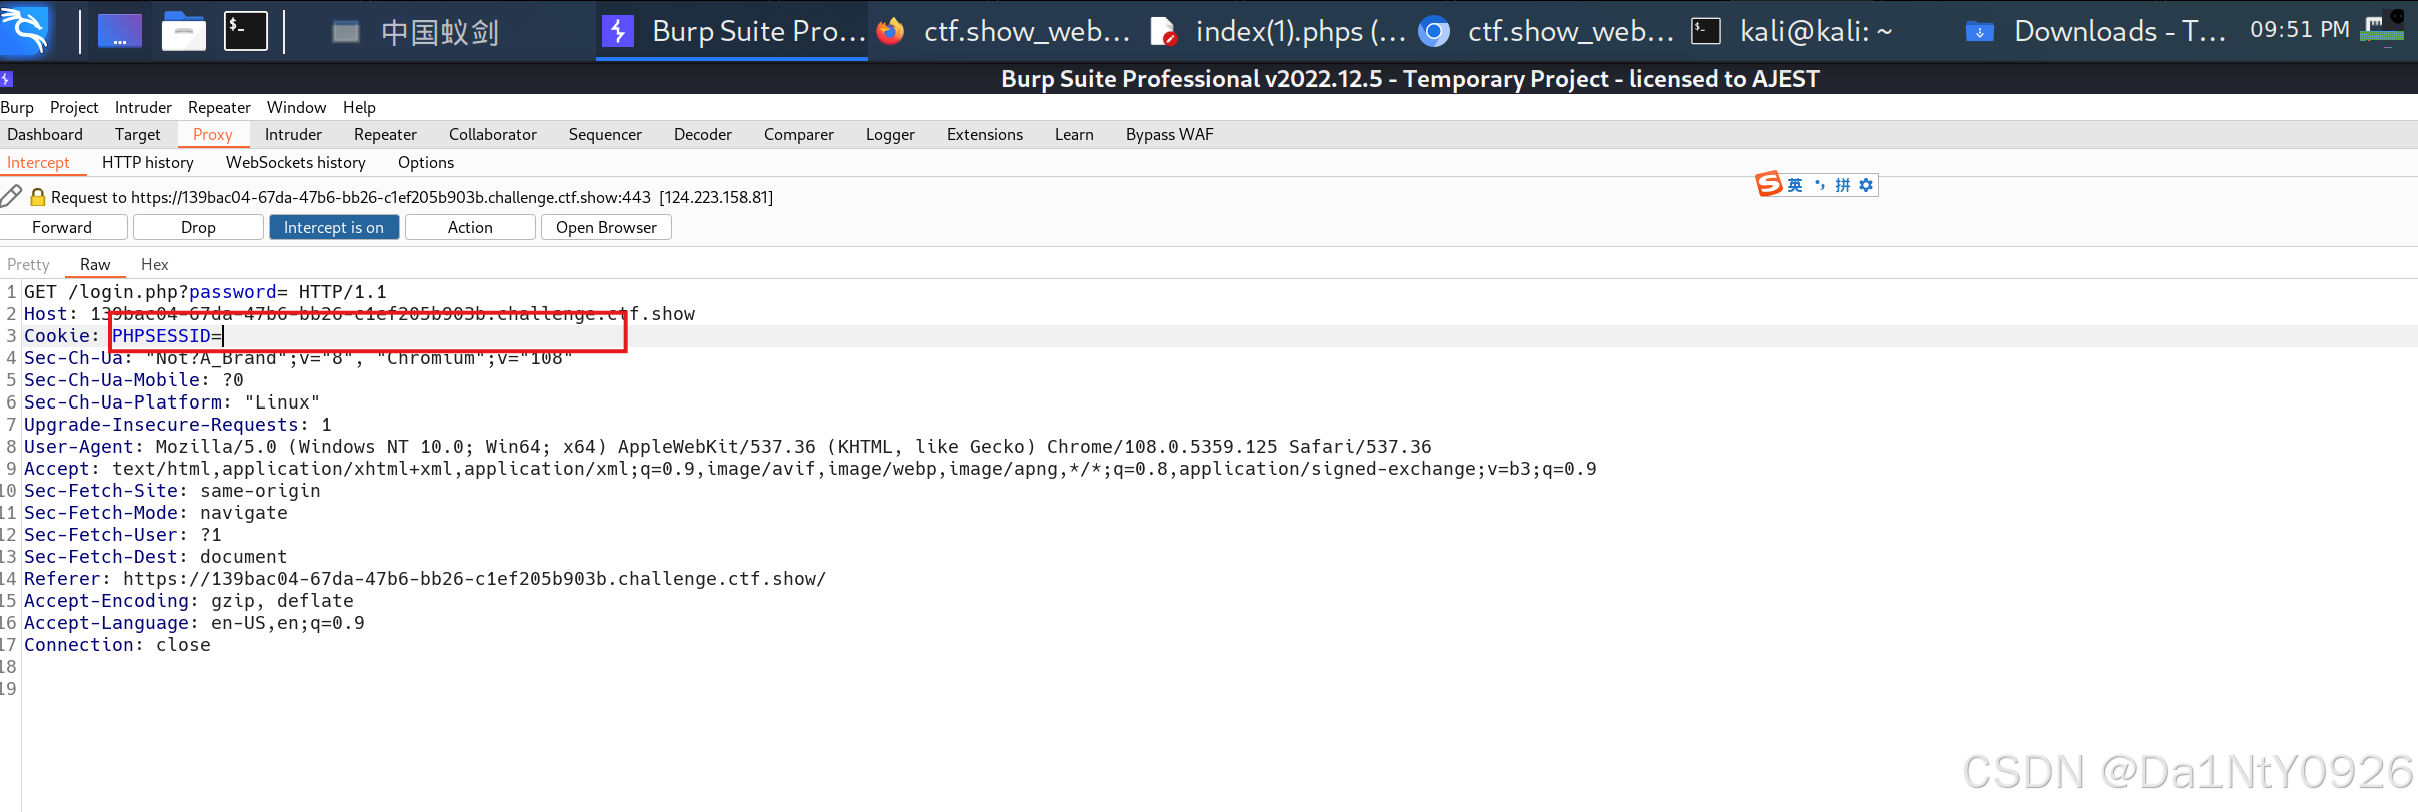The width and height of the screenshot is (2418, 812).
Task: Open the Sequencer tab
Action: [605, 134]
